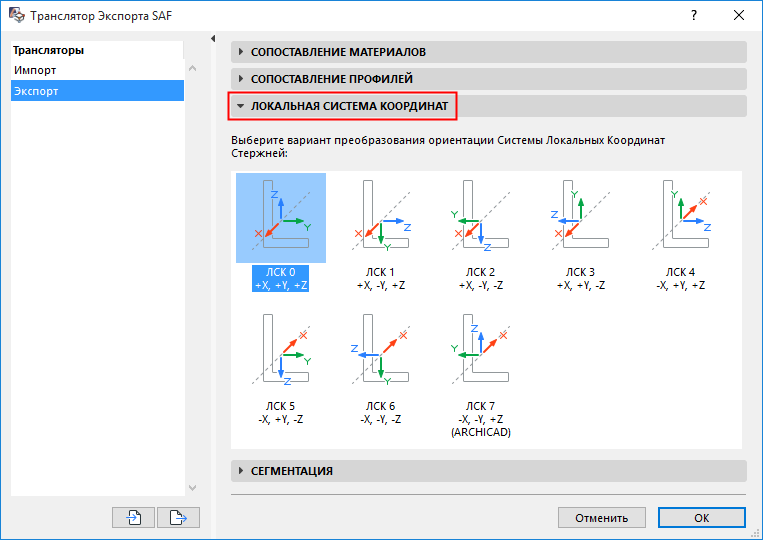This screenshot has height=540, width=763.
Task: Select the ЛСК 7 (ARCHICAD) orientation icon
Action: click(481, 351)
